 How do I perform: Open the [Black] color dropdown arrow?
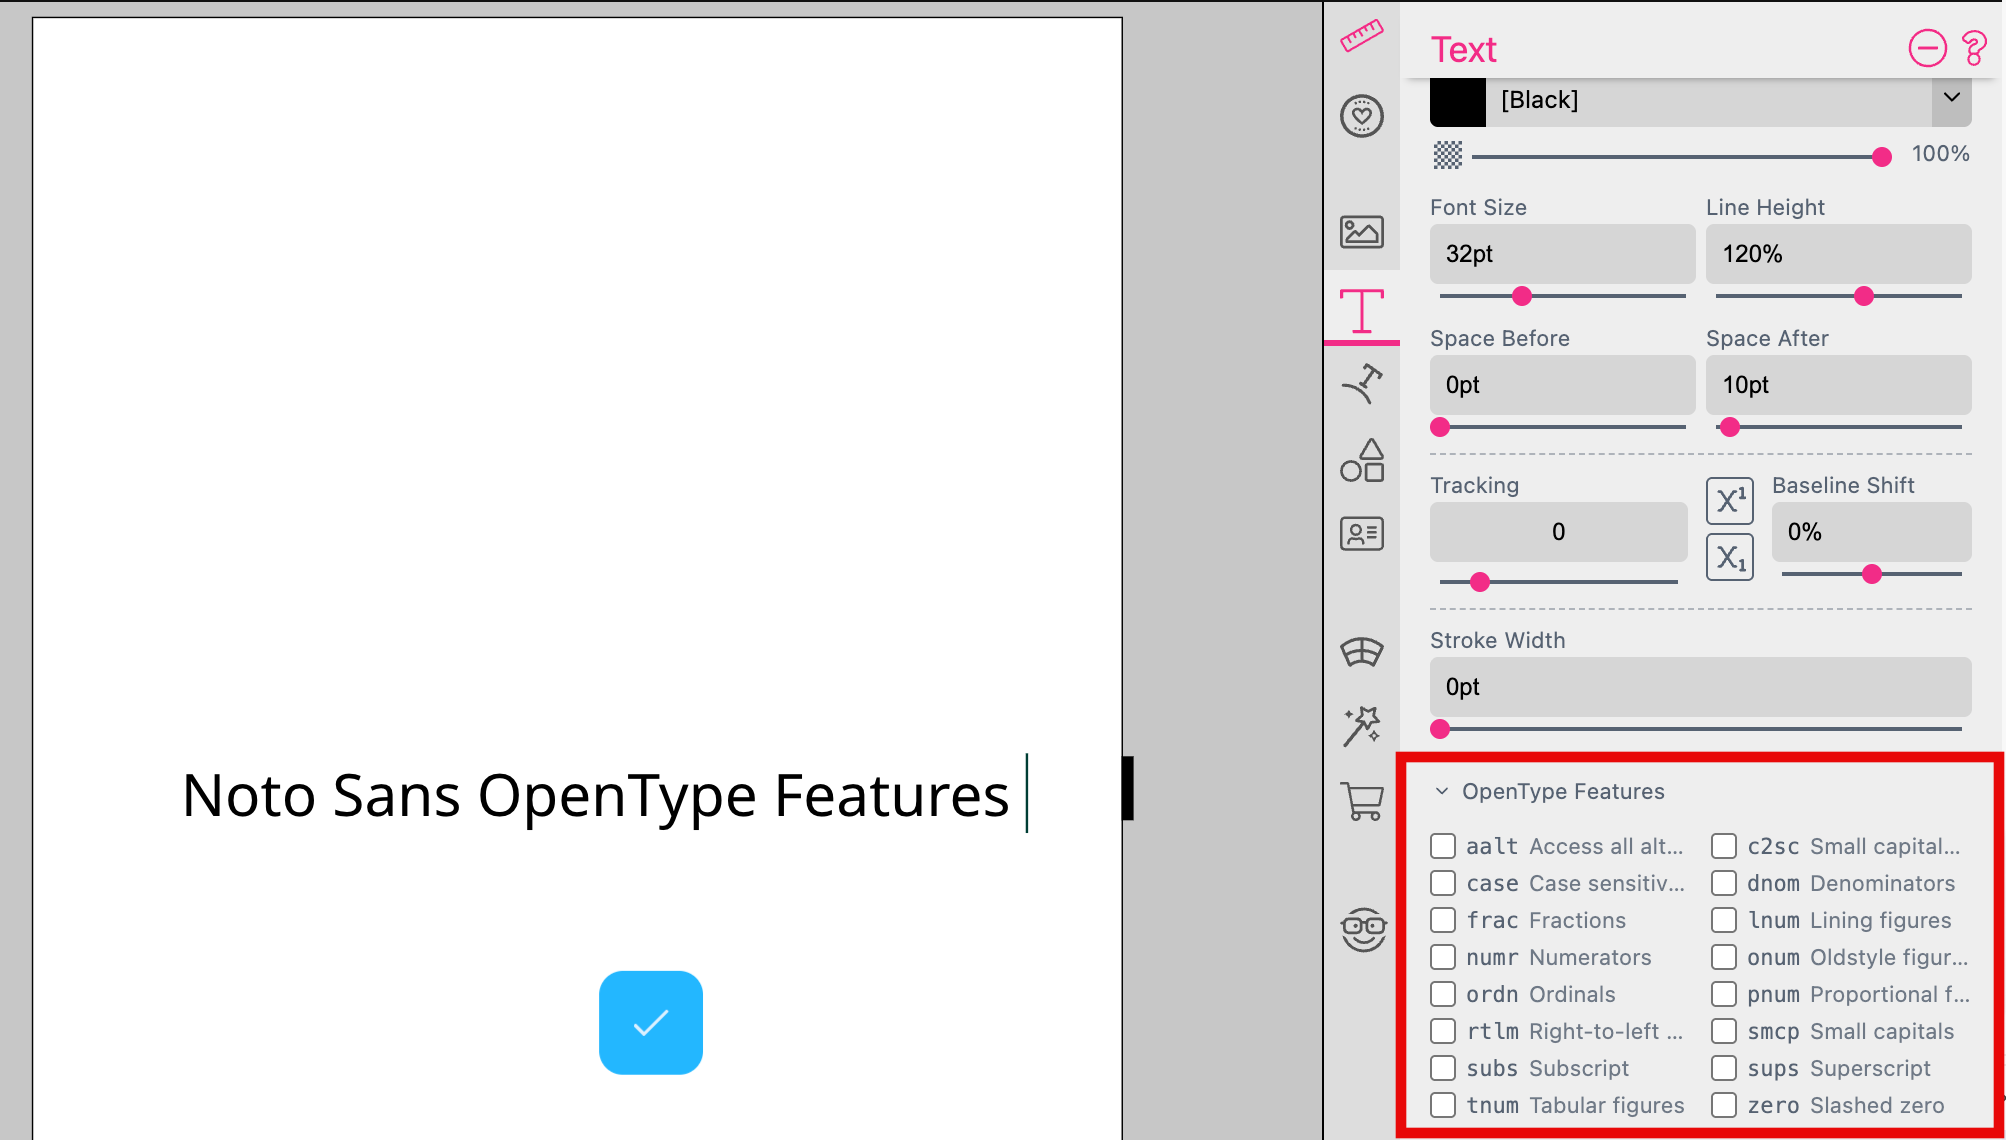click(x=1951, y=98)
